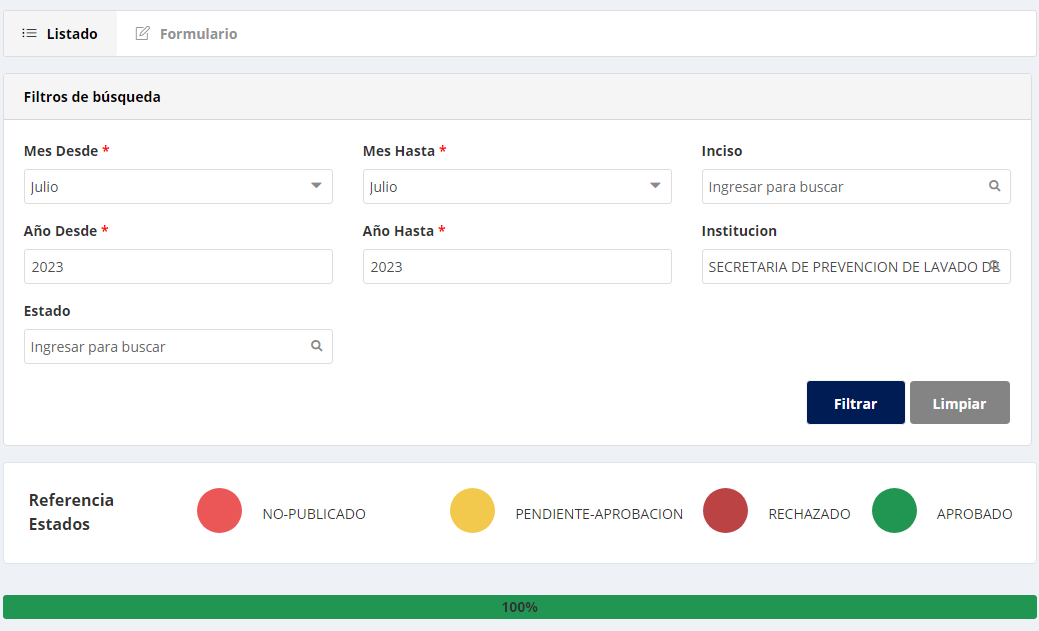Click the Filtros de búsqueda header

[x=518, y=97]
